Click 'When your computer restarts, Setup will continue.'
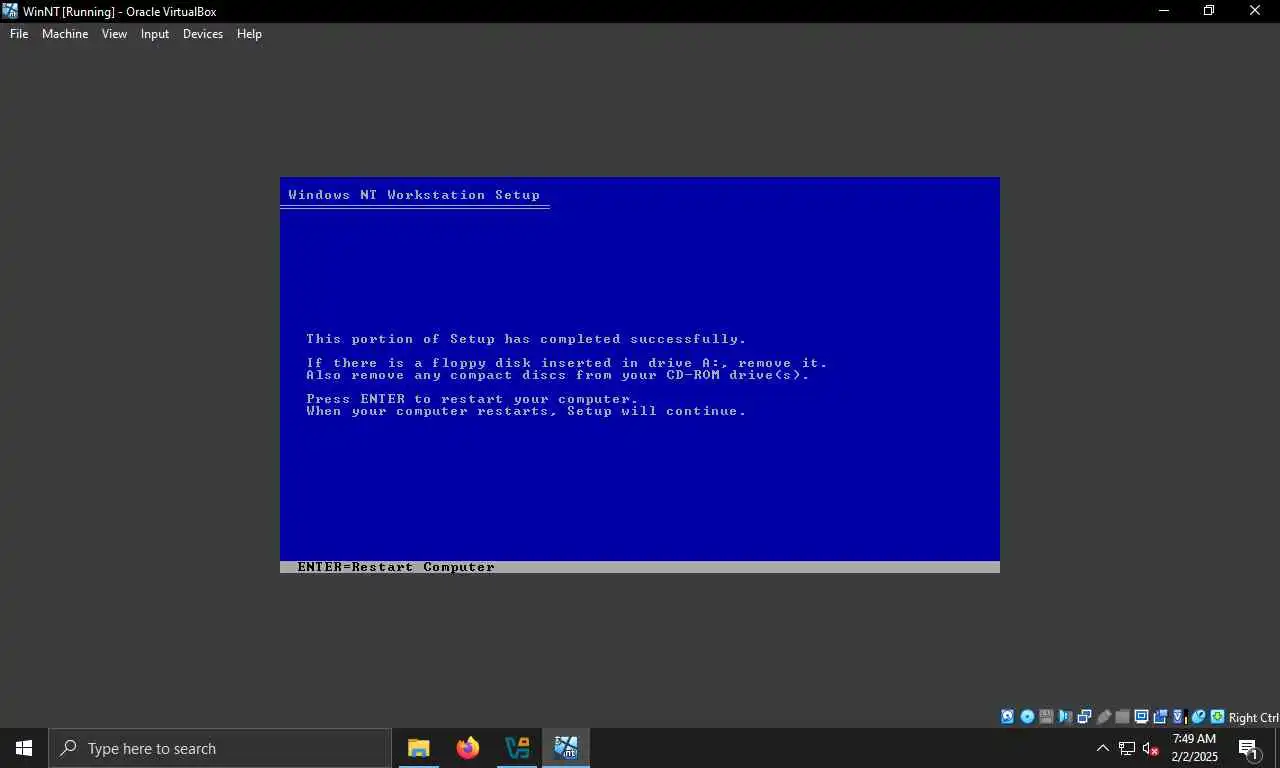 tap(526, 411)
